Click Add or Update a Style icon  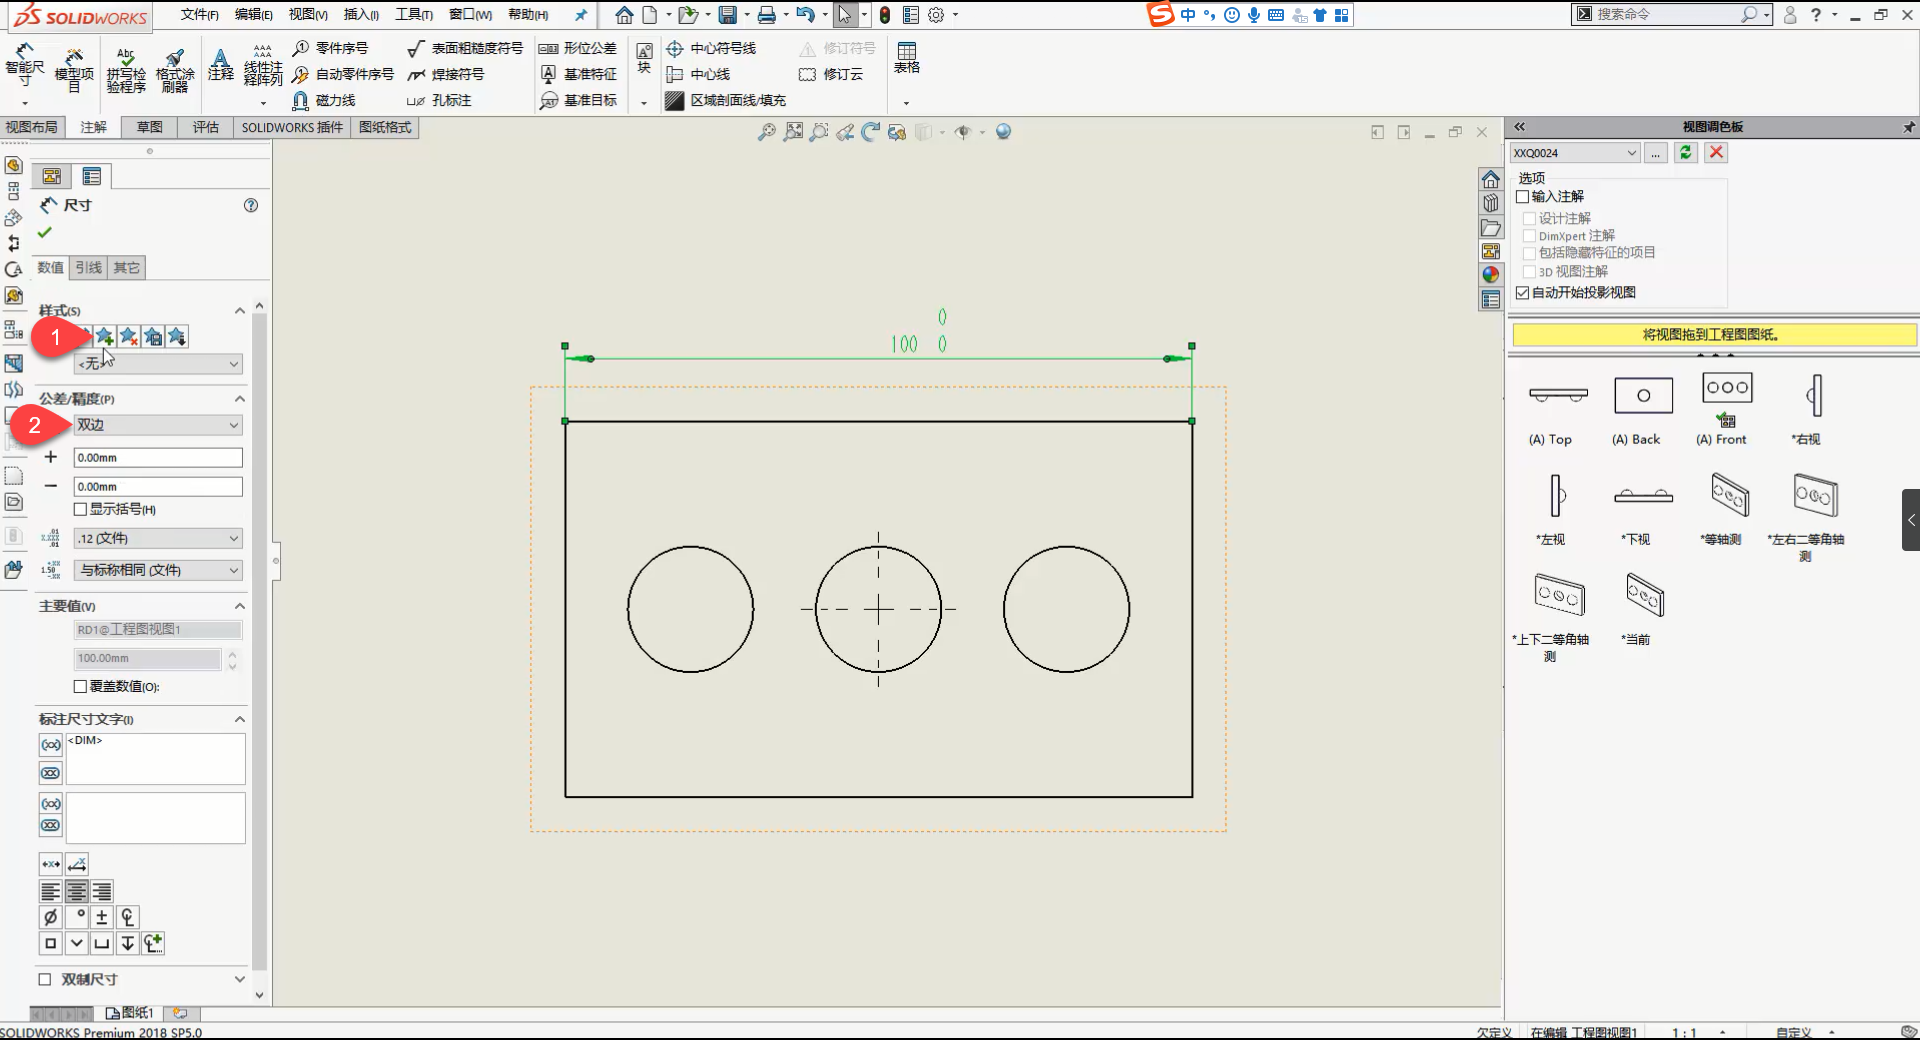[104, 336]
